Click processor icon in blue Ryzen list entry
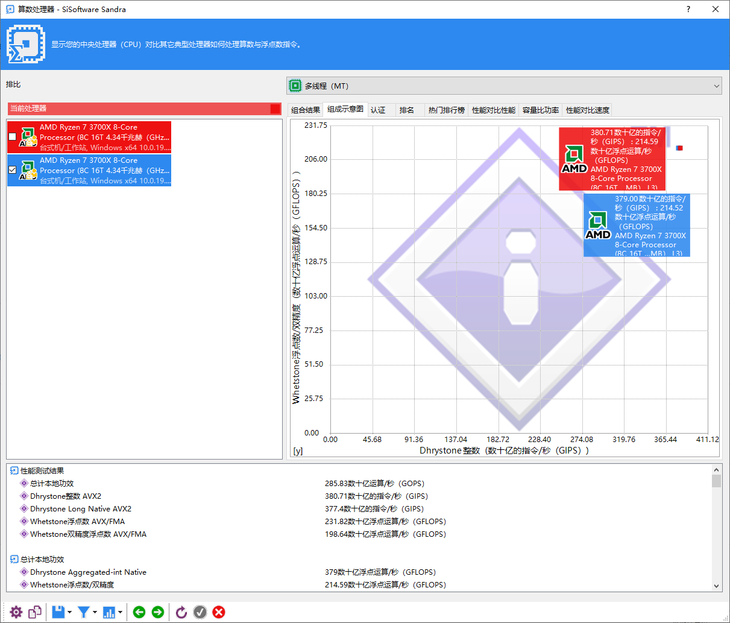The image size is (730, 623). click(x=28, y=170)
